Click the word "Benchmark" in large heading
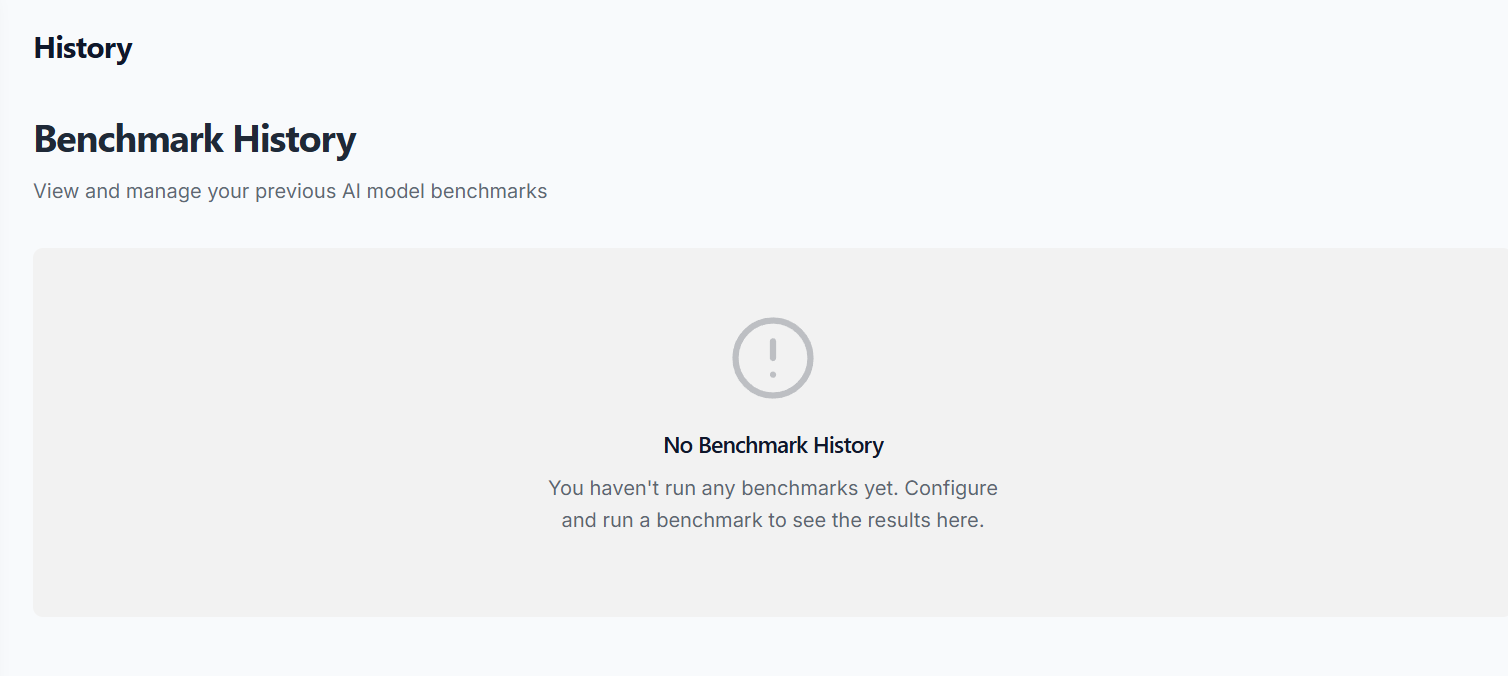This screenshot has height=676, width=1508. click(129, 139)
